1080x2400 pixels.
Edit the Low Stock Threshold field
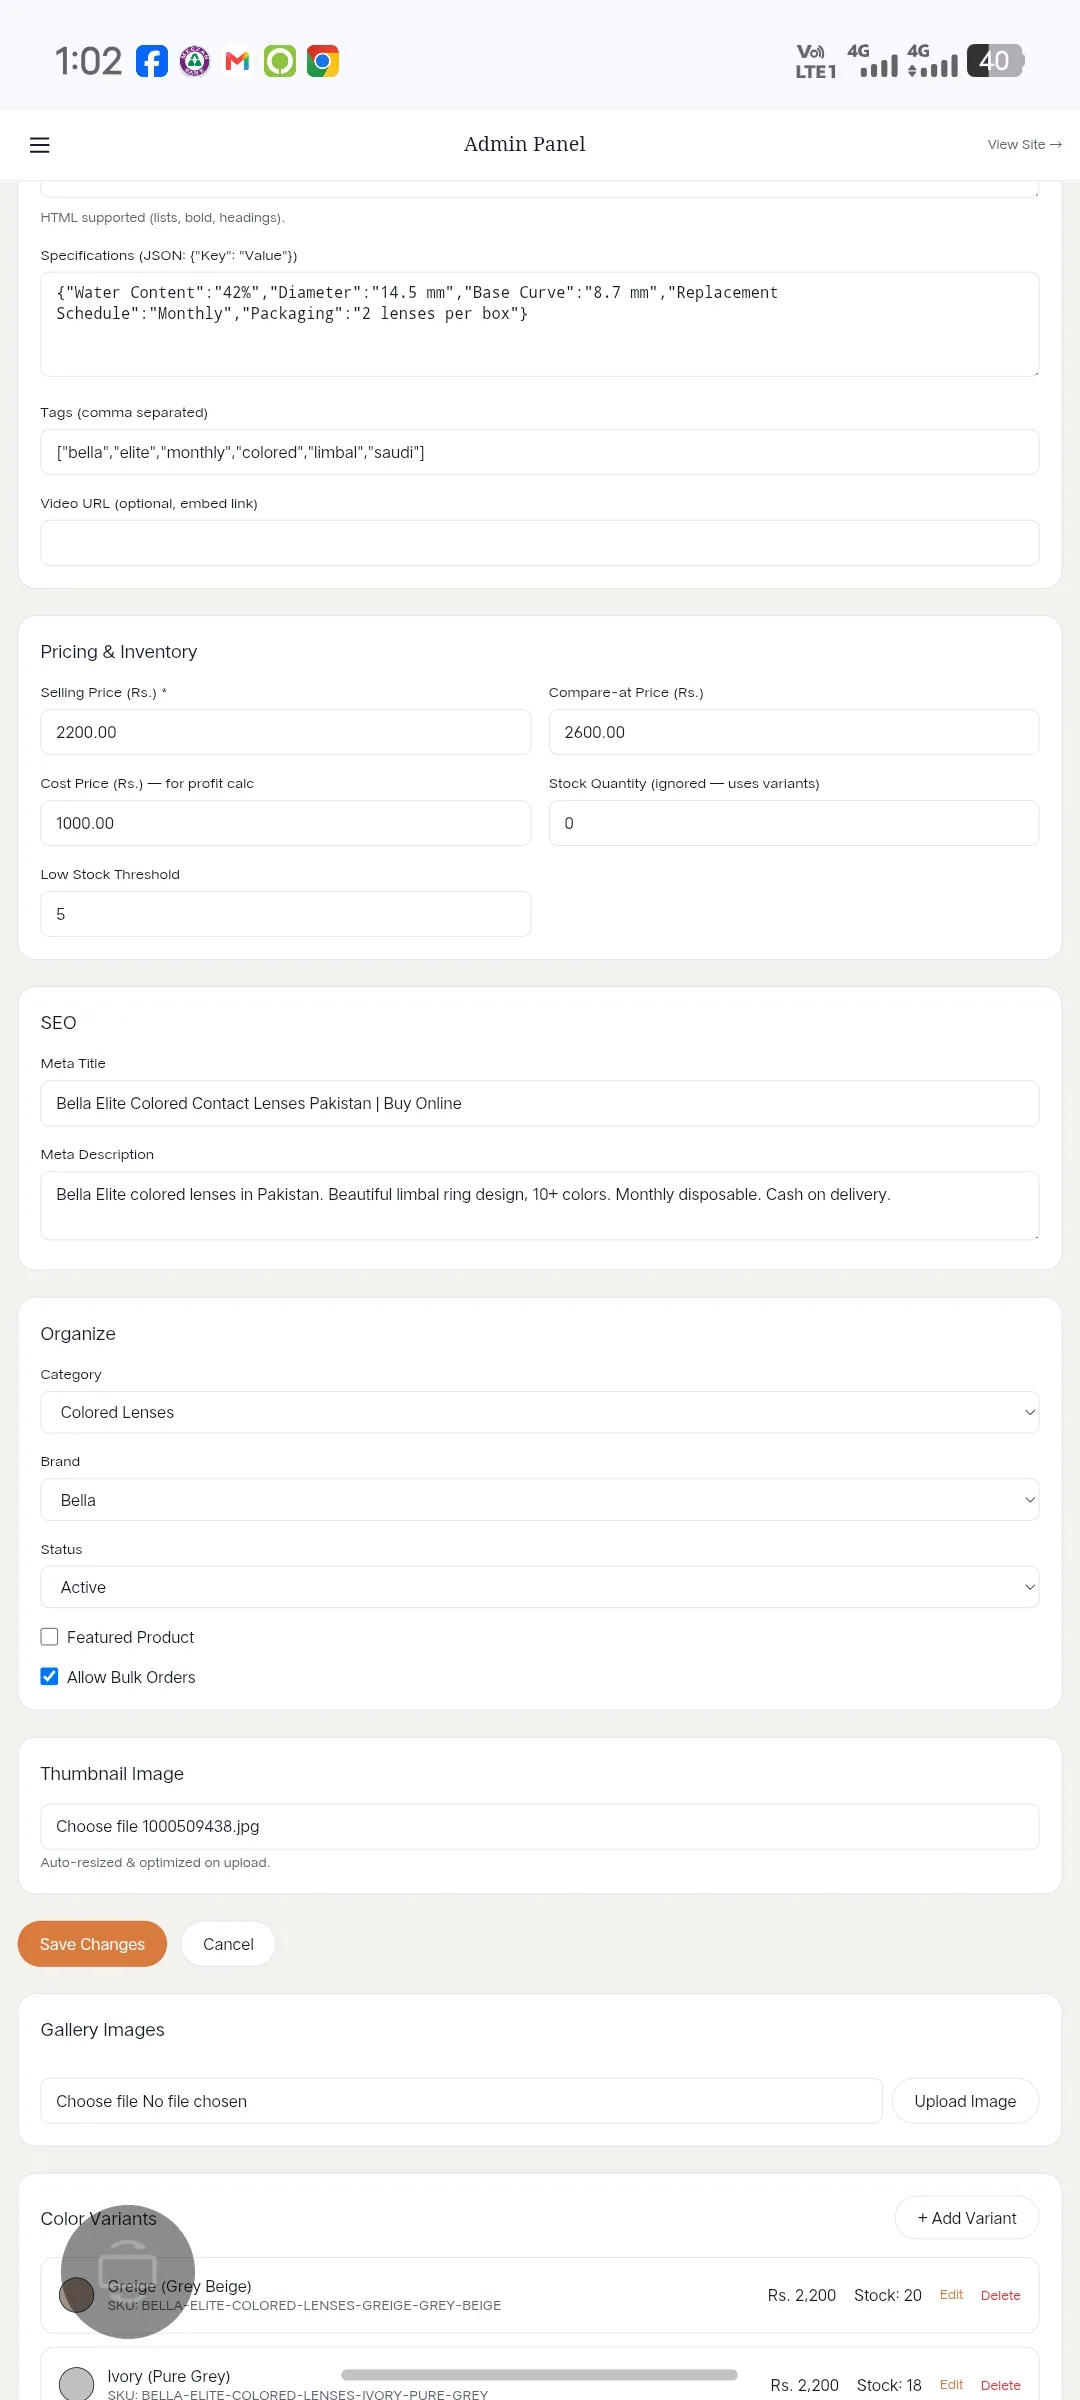pyautogui.click(x=286, y=914)
